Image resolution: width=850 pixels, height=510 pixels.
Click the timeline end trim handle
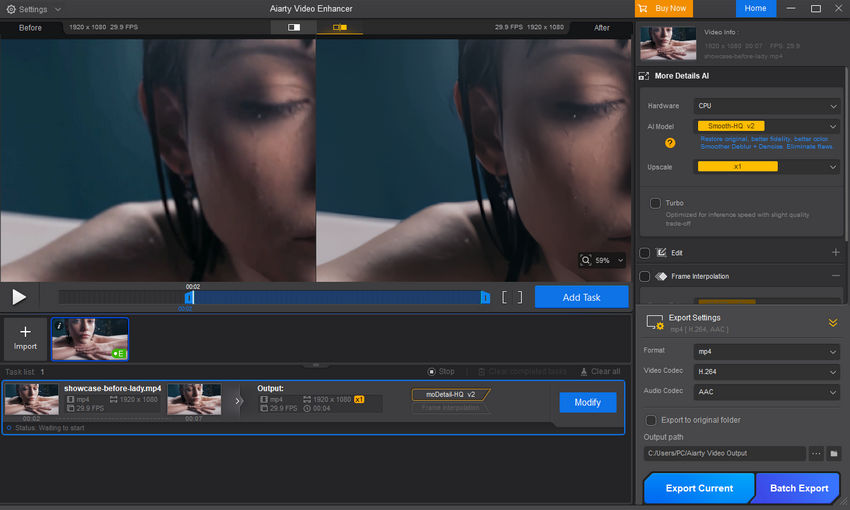[485, 297]
